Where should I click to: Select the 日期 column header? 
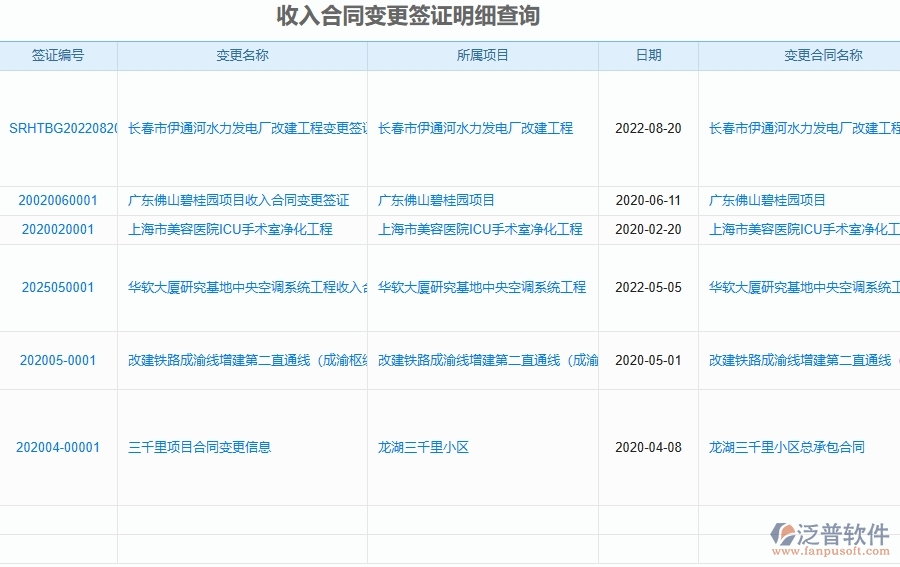pyautogui.click(x=649, y=55)
